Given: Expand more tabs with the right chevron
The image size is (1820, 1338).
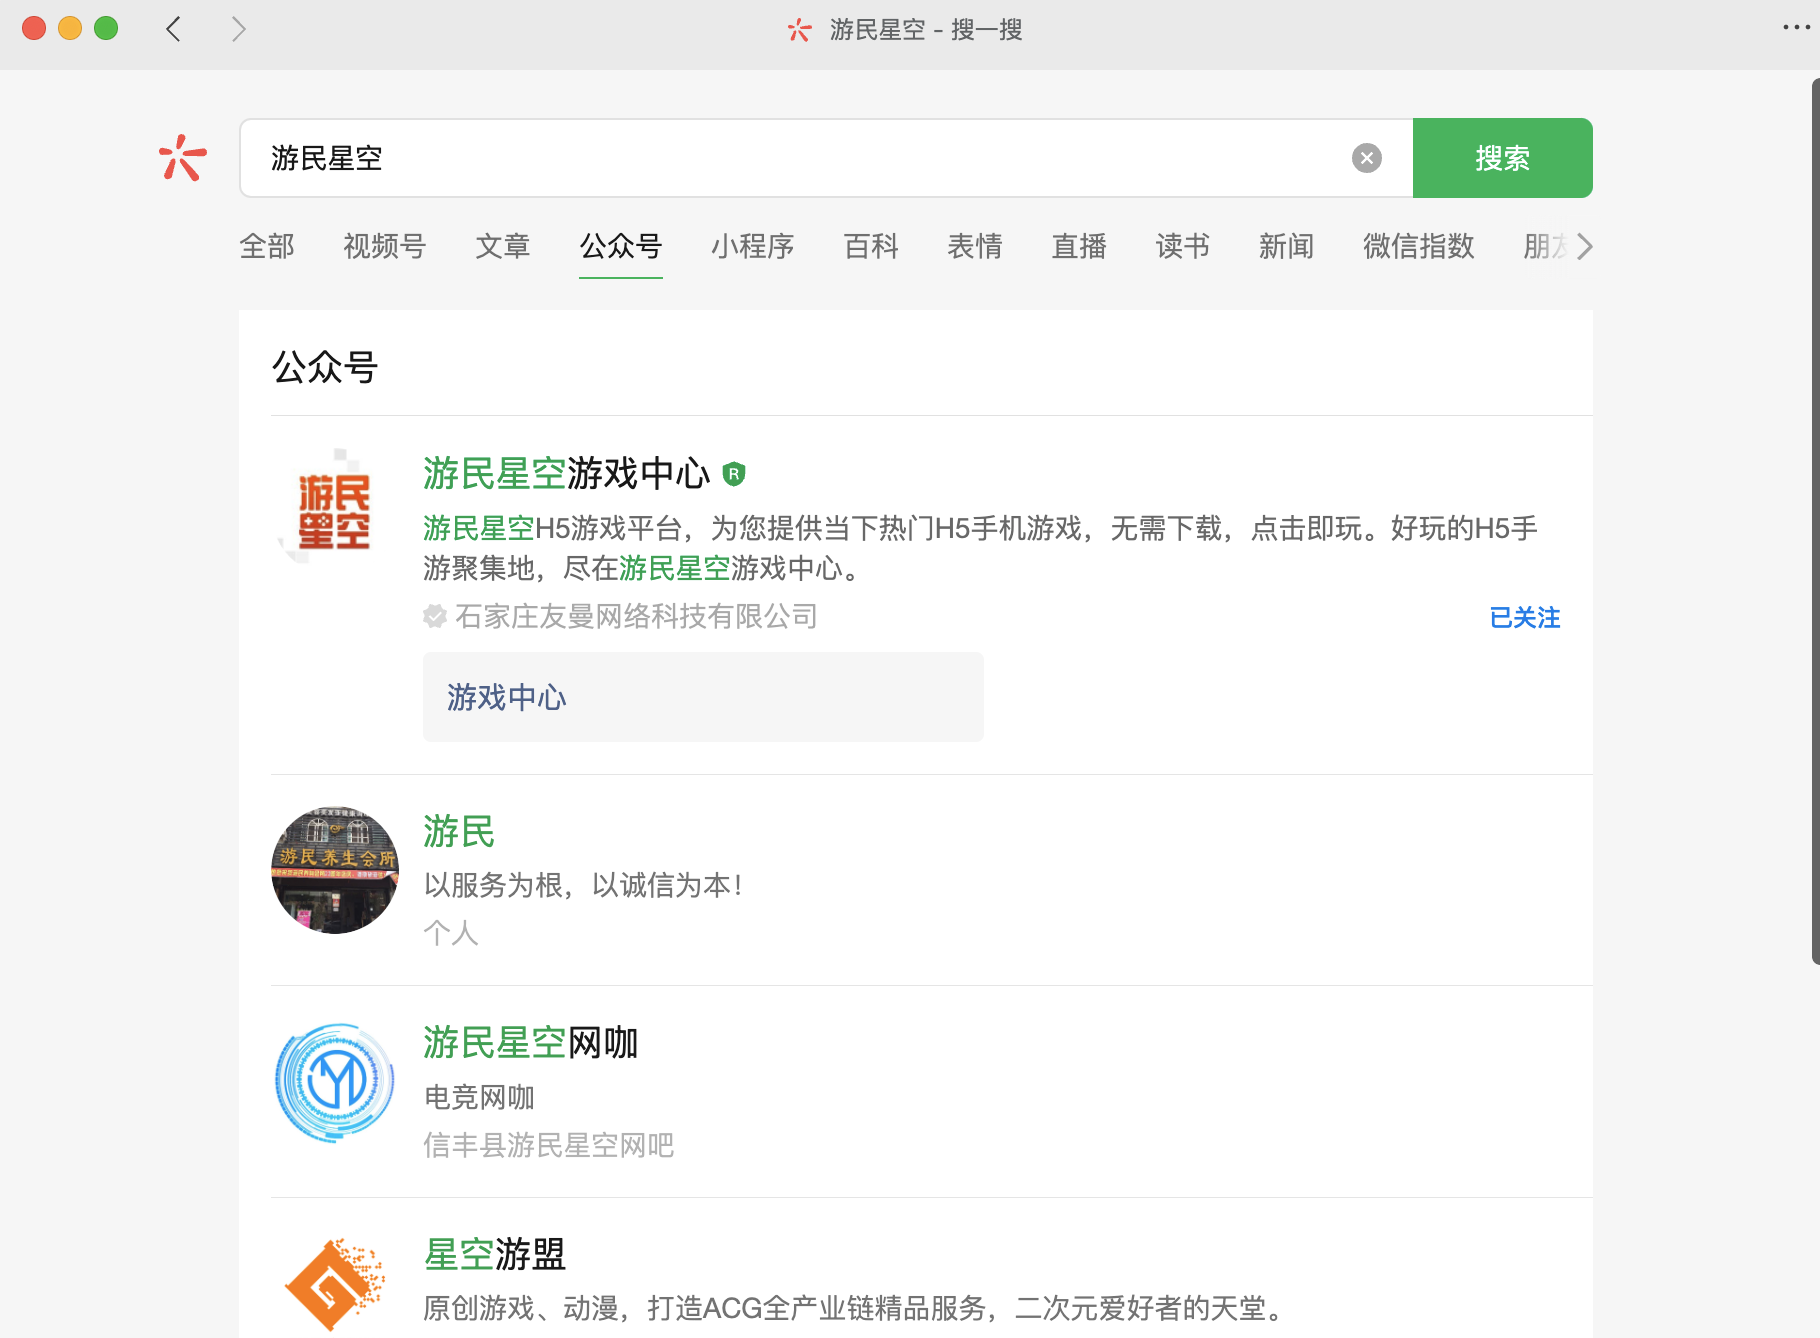Looking at the screenshot, I should click(1584, 246).
